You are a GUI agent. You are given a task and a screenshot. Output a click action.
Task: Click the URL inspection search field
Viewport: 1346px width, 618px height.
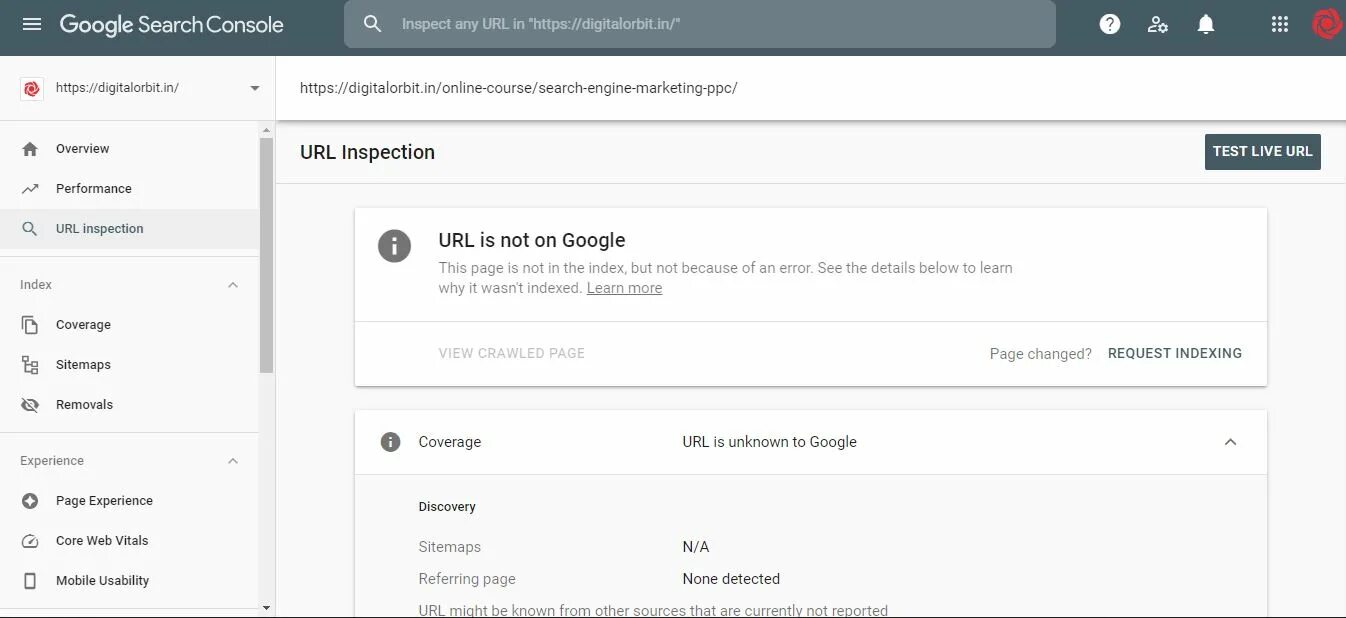[x=700, y=24]
